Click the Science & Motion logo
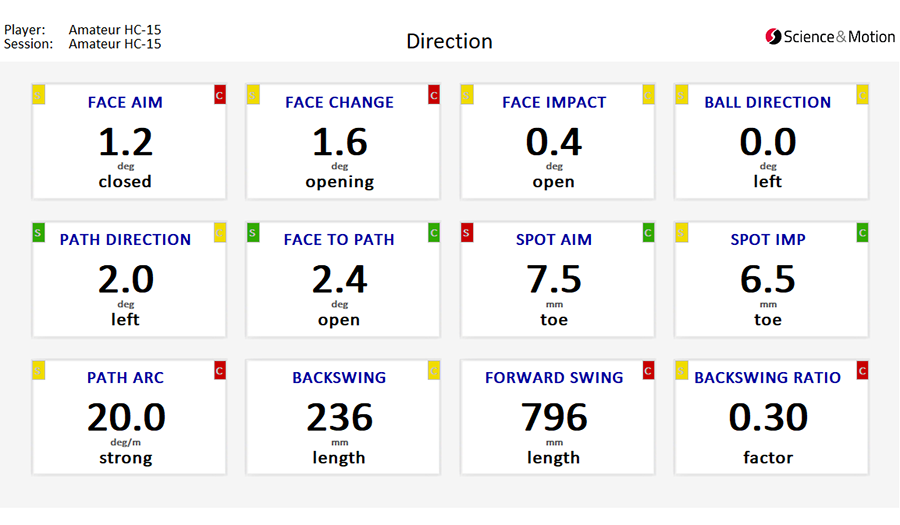Screen dimensions: 900x525 click(x=830, y=37)
